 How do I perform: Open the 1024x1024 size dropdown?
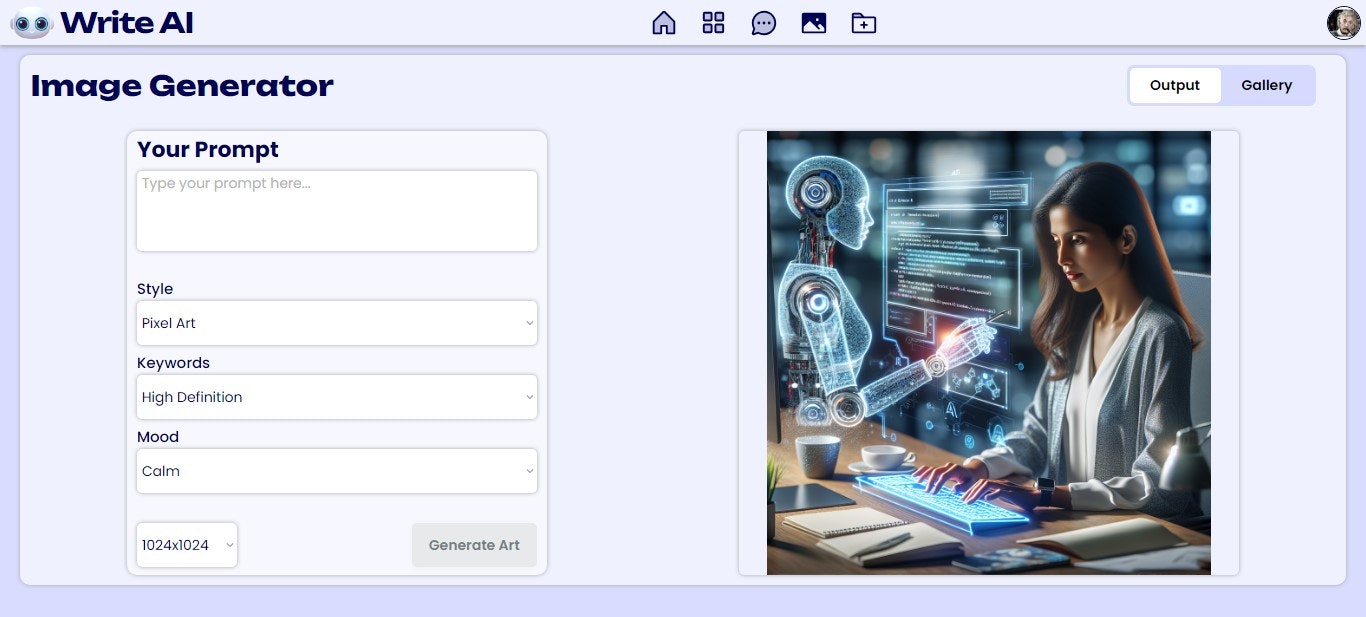[x=187, y=545]
